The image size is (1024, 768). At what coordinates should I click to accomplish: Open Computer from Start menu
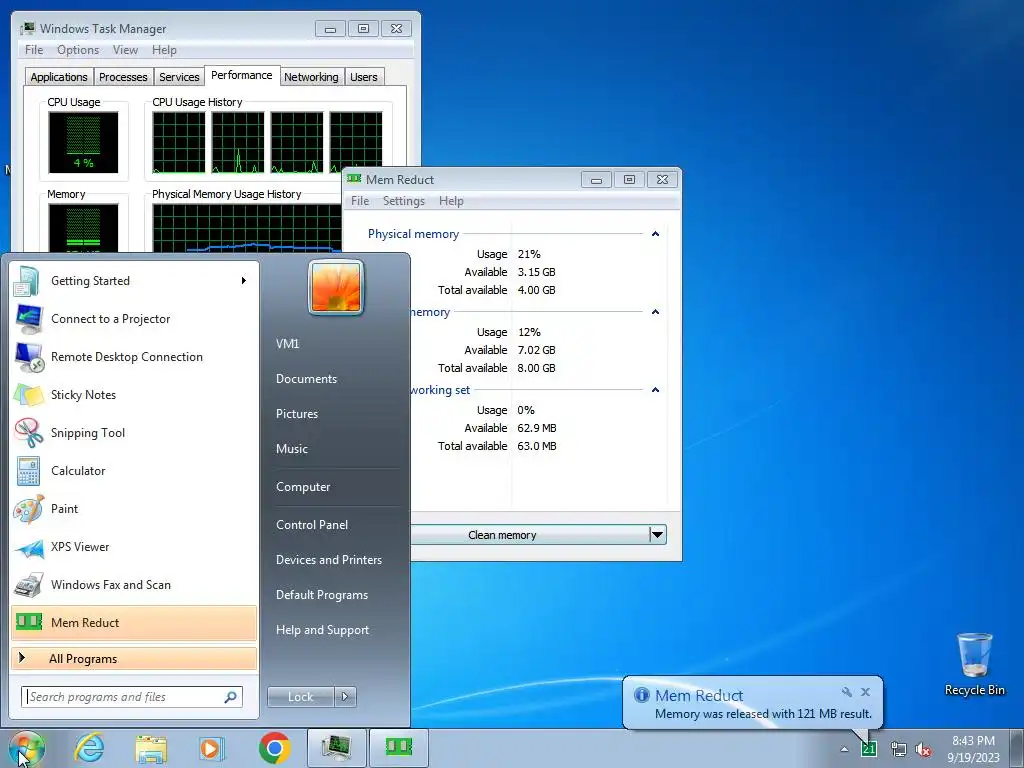pyautogui.click(x=303, y=487)
